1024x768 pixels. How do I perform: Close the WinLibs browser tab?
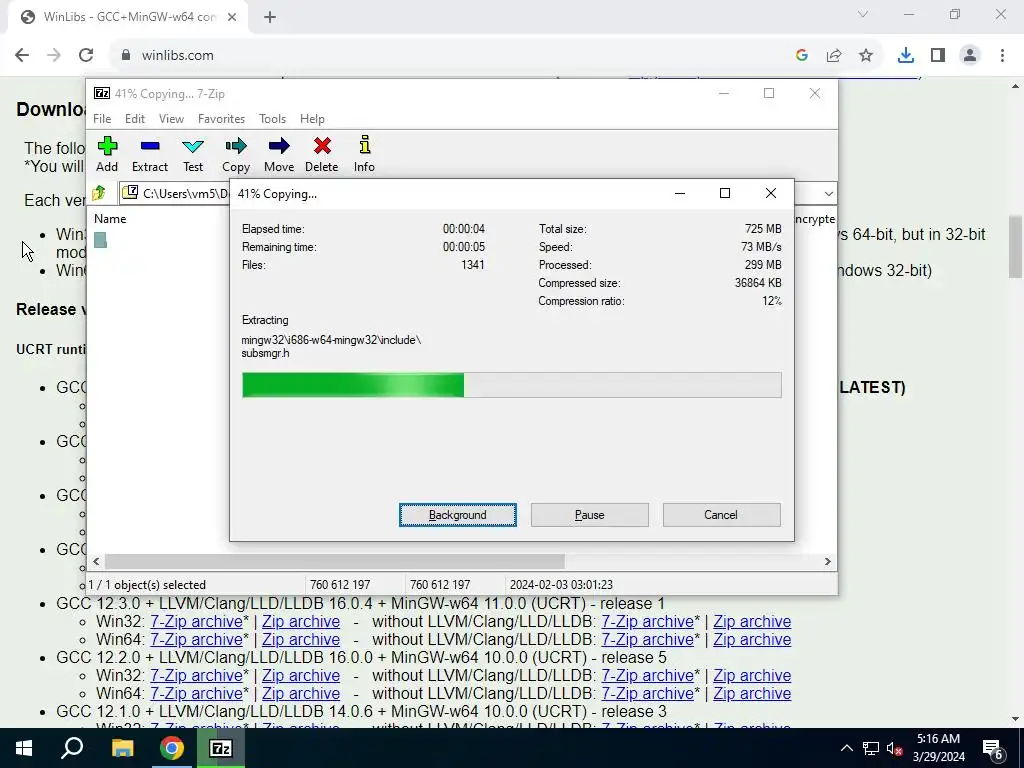(x=232, y=17)
